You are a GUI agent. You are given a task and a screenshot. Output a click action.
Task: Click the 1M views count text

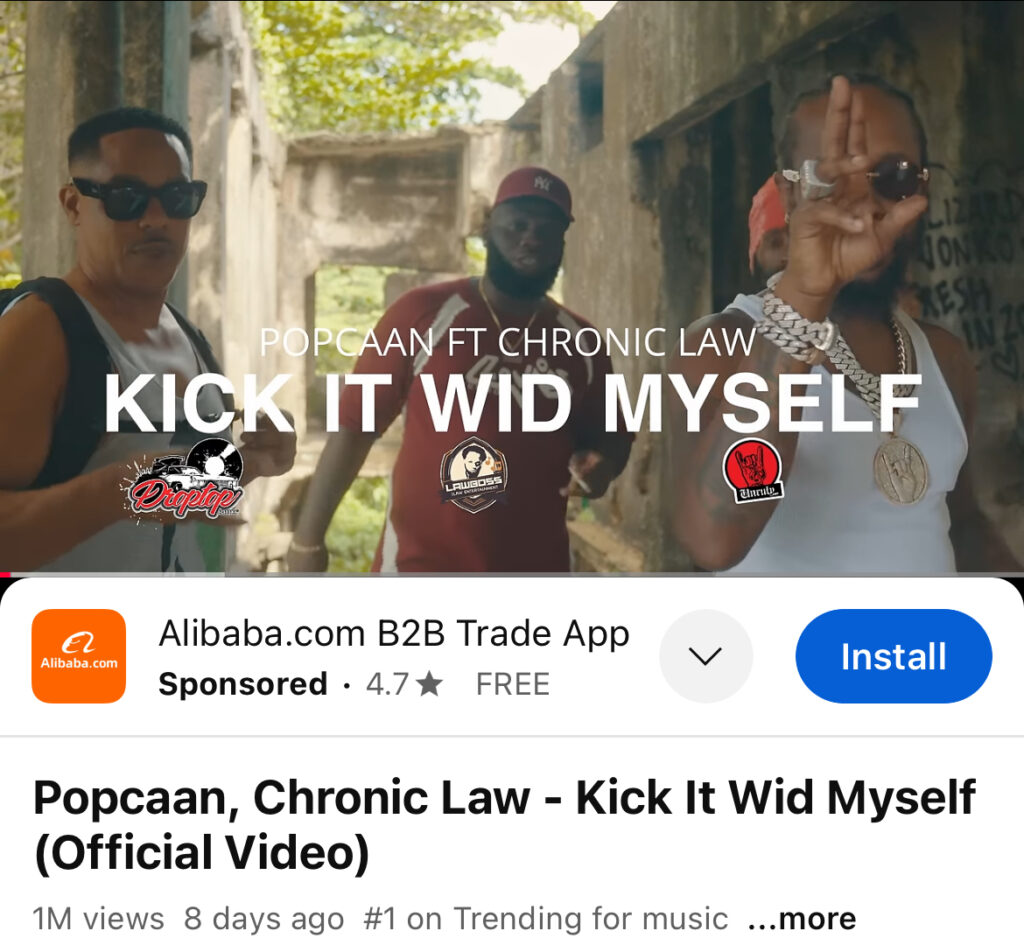coord(99,919)
